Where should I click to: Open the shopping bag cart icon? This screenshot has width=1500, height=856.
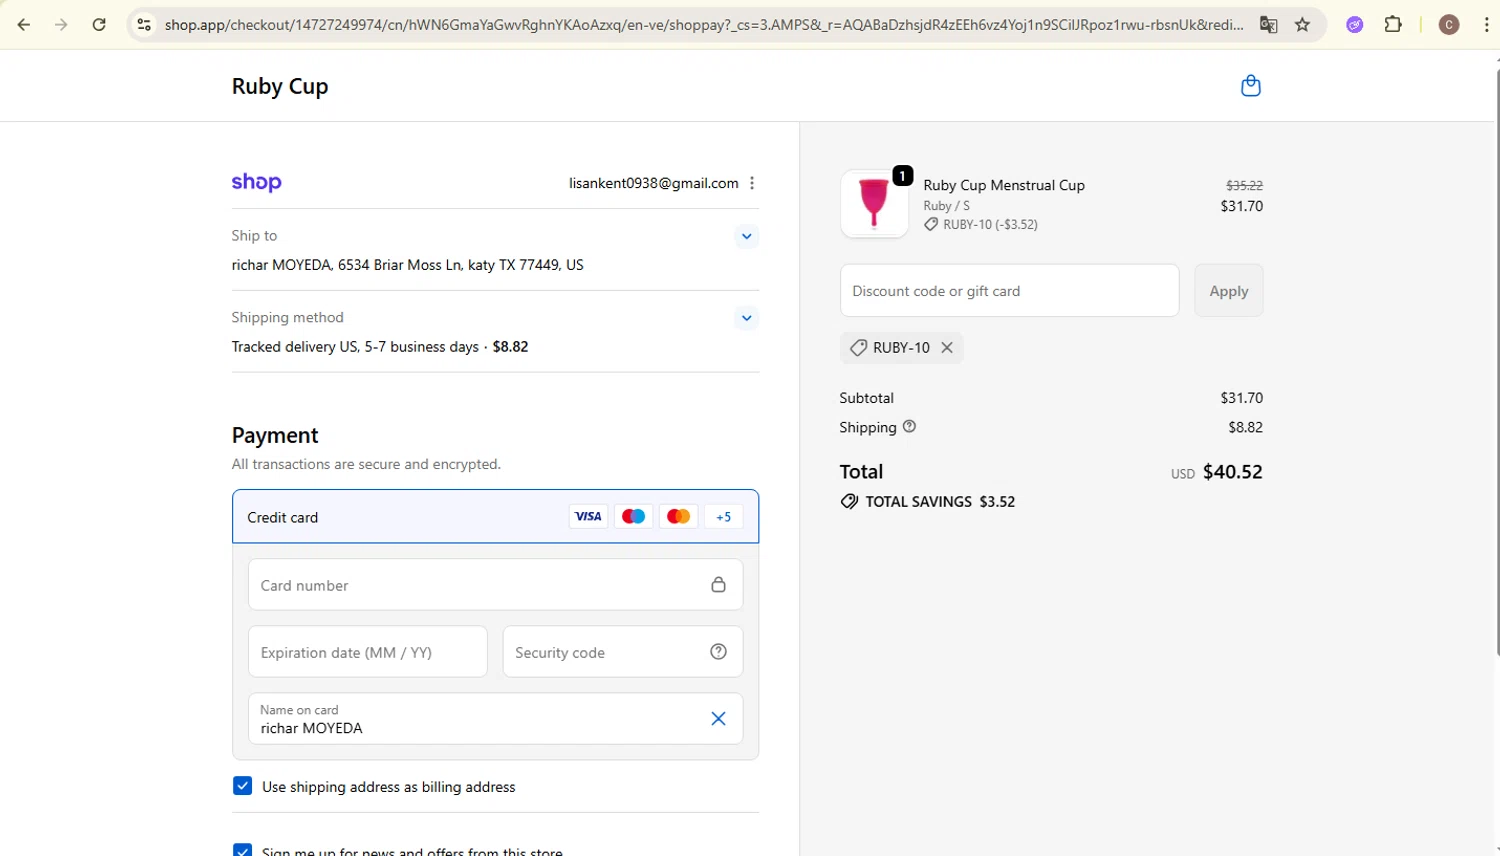(x=1250, y=86)
